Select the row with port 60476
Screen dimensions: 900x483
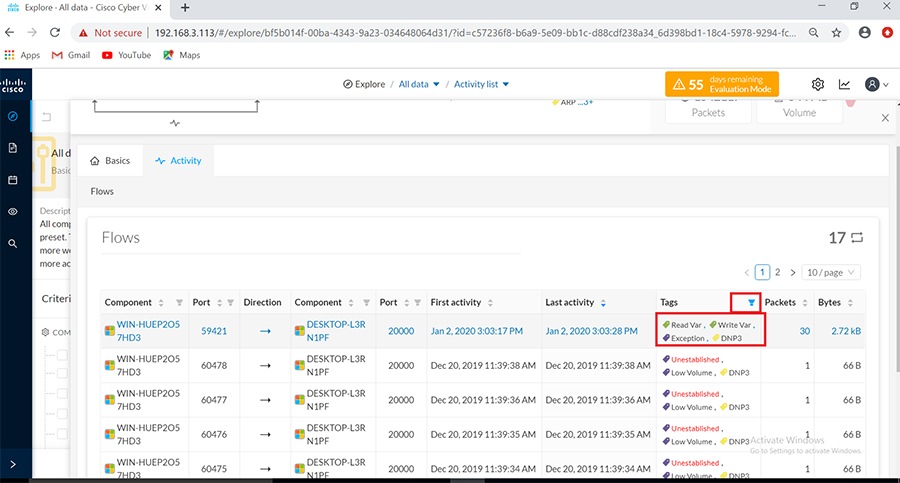(x=482, y=434)
